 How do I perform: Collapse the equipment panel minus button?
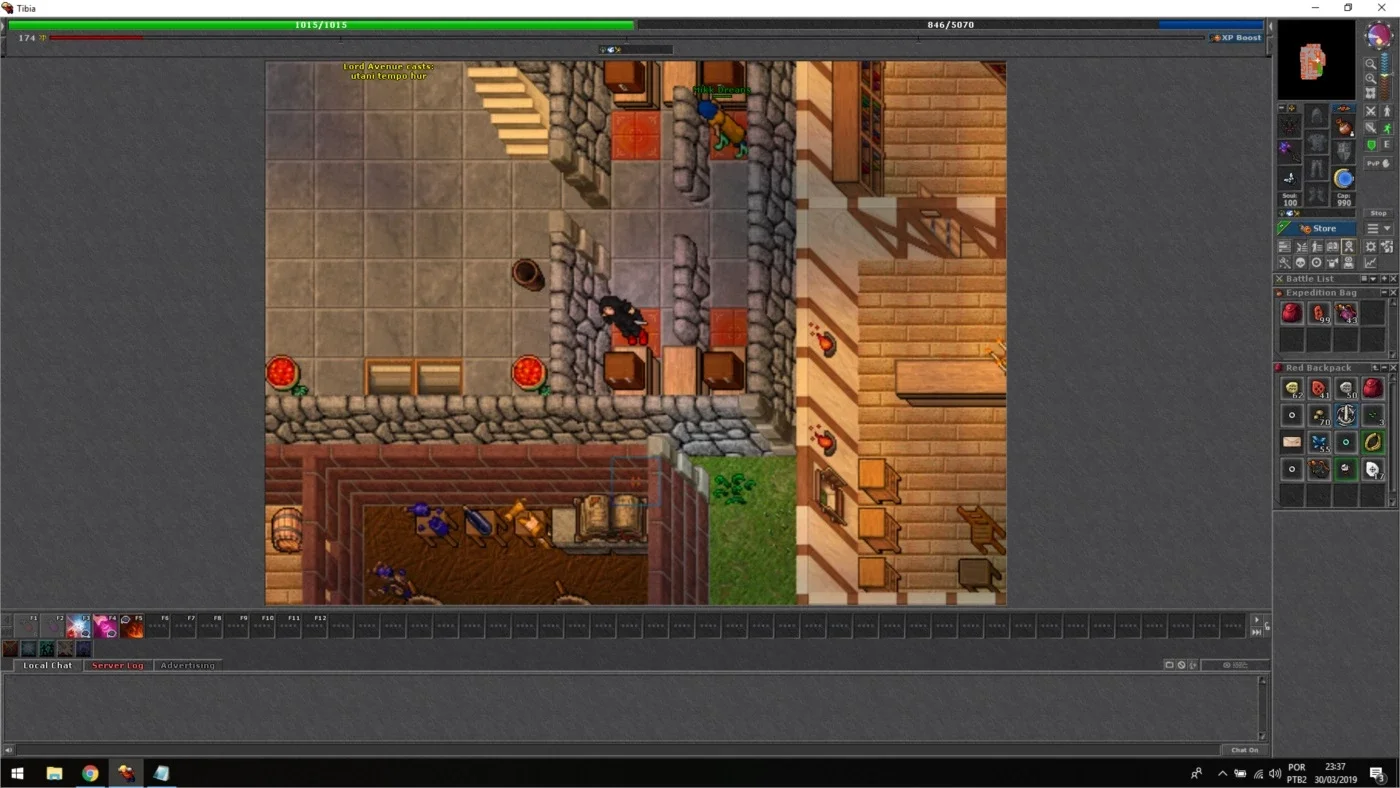1282,108
